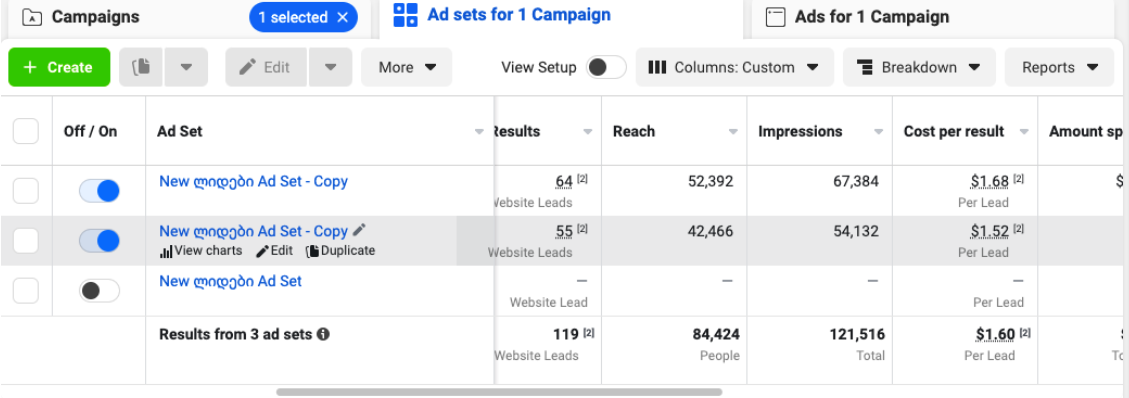Open the Reports dropdown menu
The width and height of the screenshot is (1129, 398).
pos(1059,67)
